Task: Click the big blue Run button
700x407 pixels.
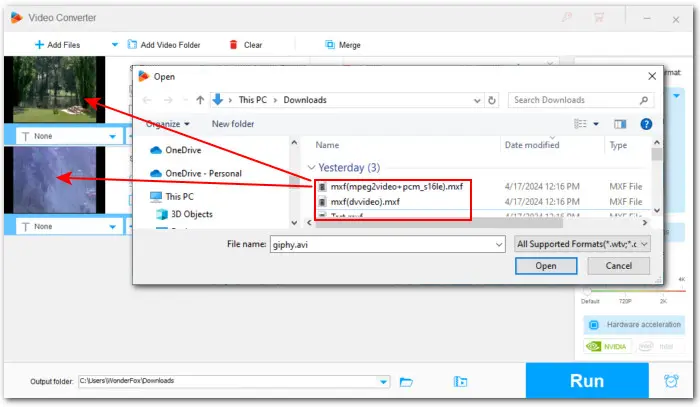Action: pyautogui.click(x=586, y=381)
